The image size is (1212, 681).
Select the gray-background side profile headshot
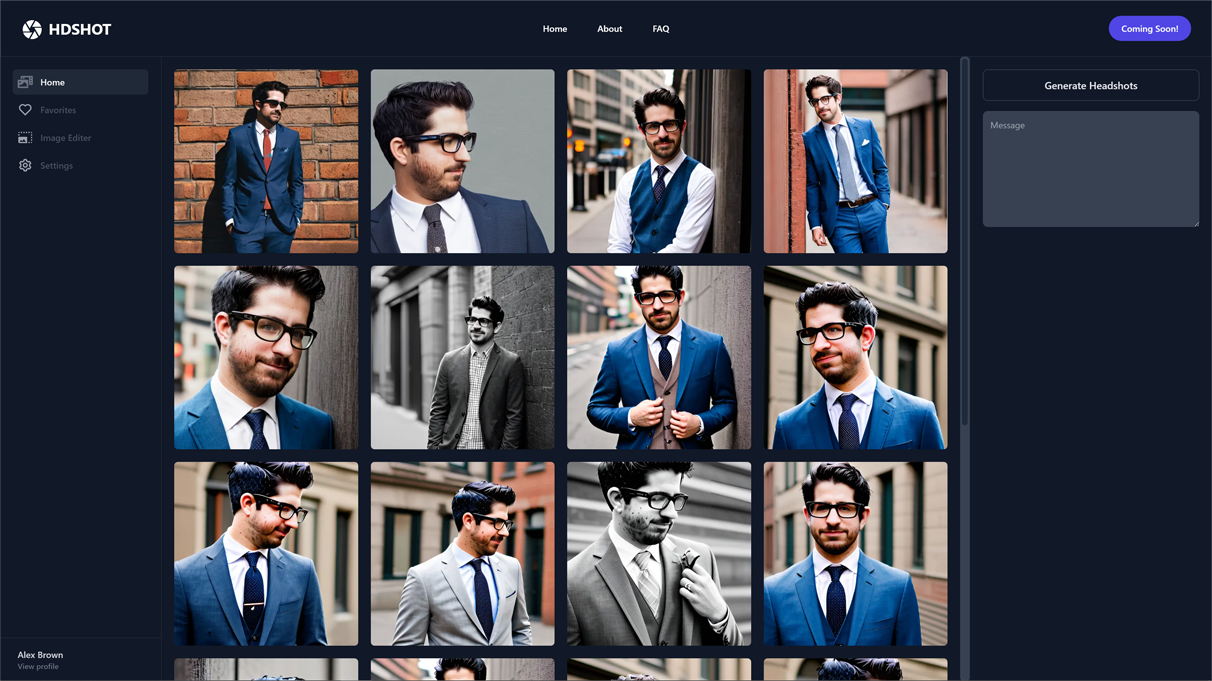coord(462,161)
